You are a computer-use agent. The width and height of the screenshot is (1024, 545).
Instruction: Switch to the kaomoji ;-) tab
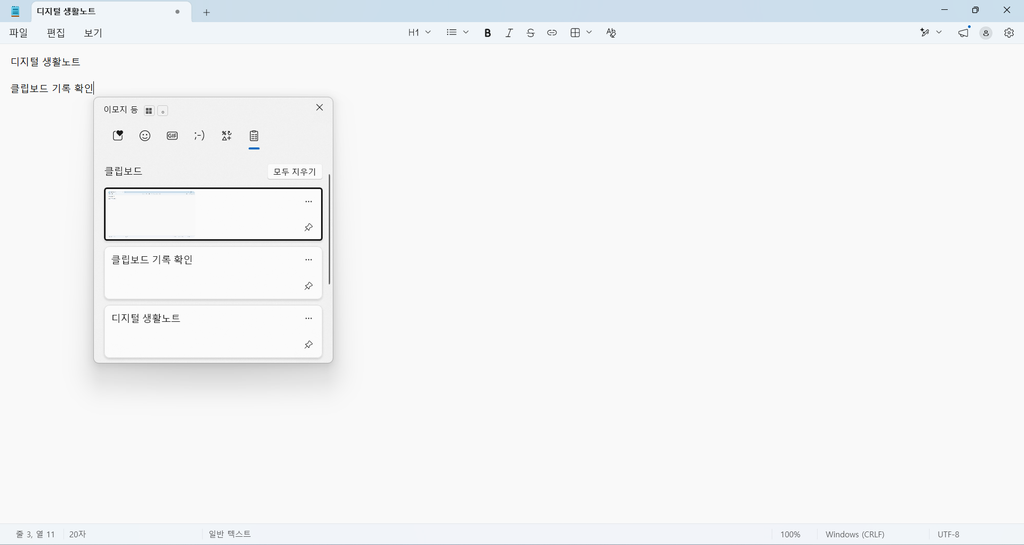pos(199,136)
